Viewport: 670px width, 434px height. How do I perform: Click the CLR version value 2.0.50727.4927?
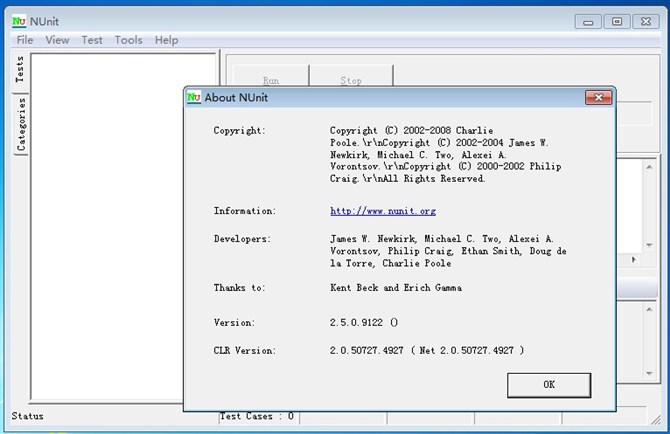pos(366,351)
